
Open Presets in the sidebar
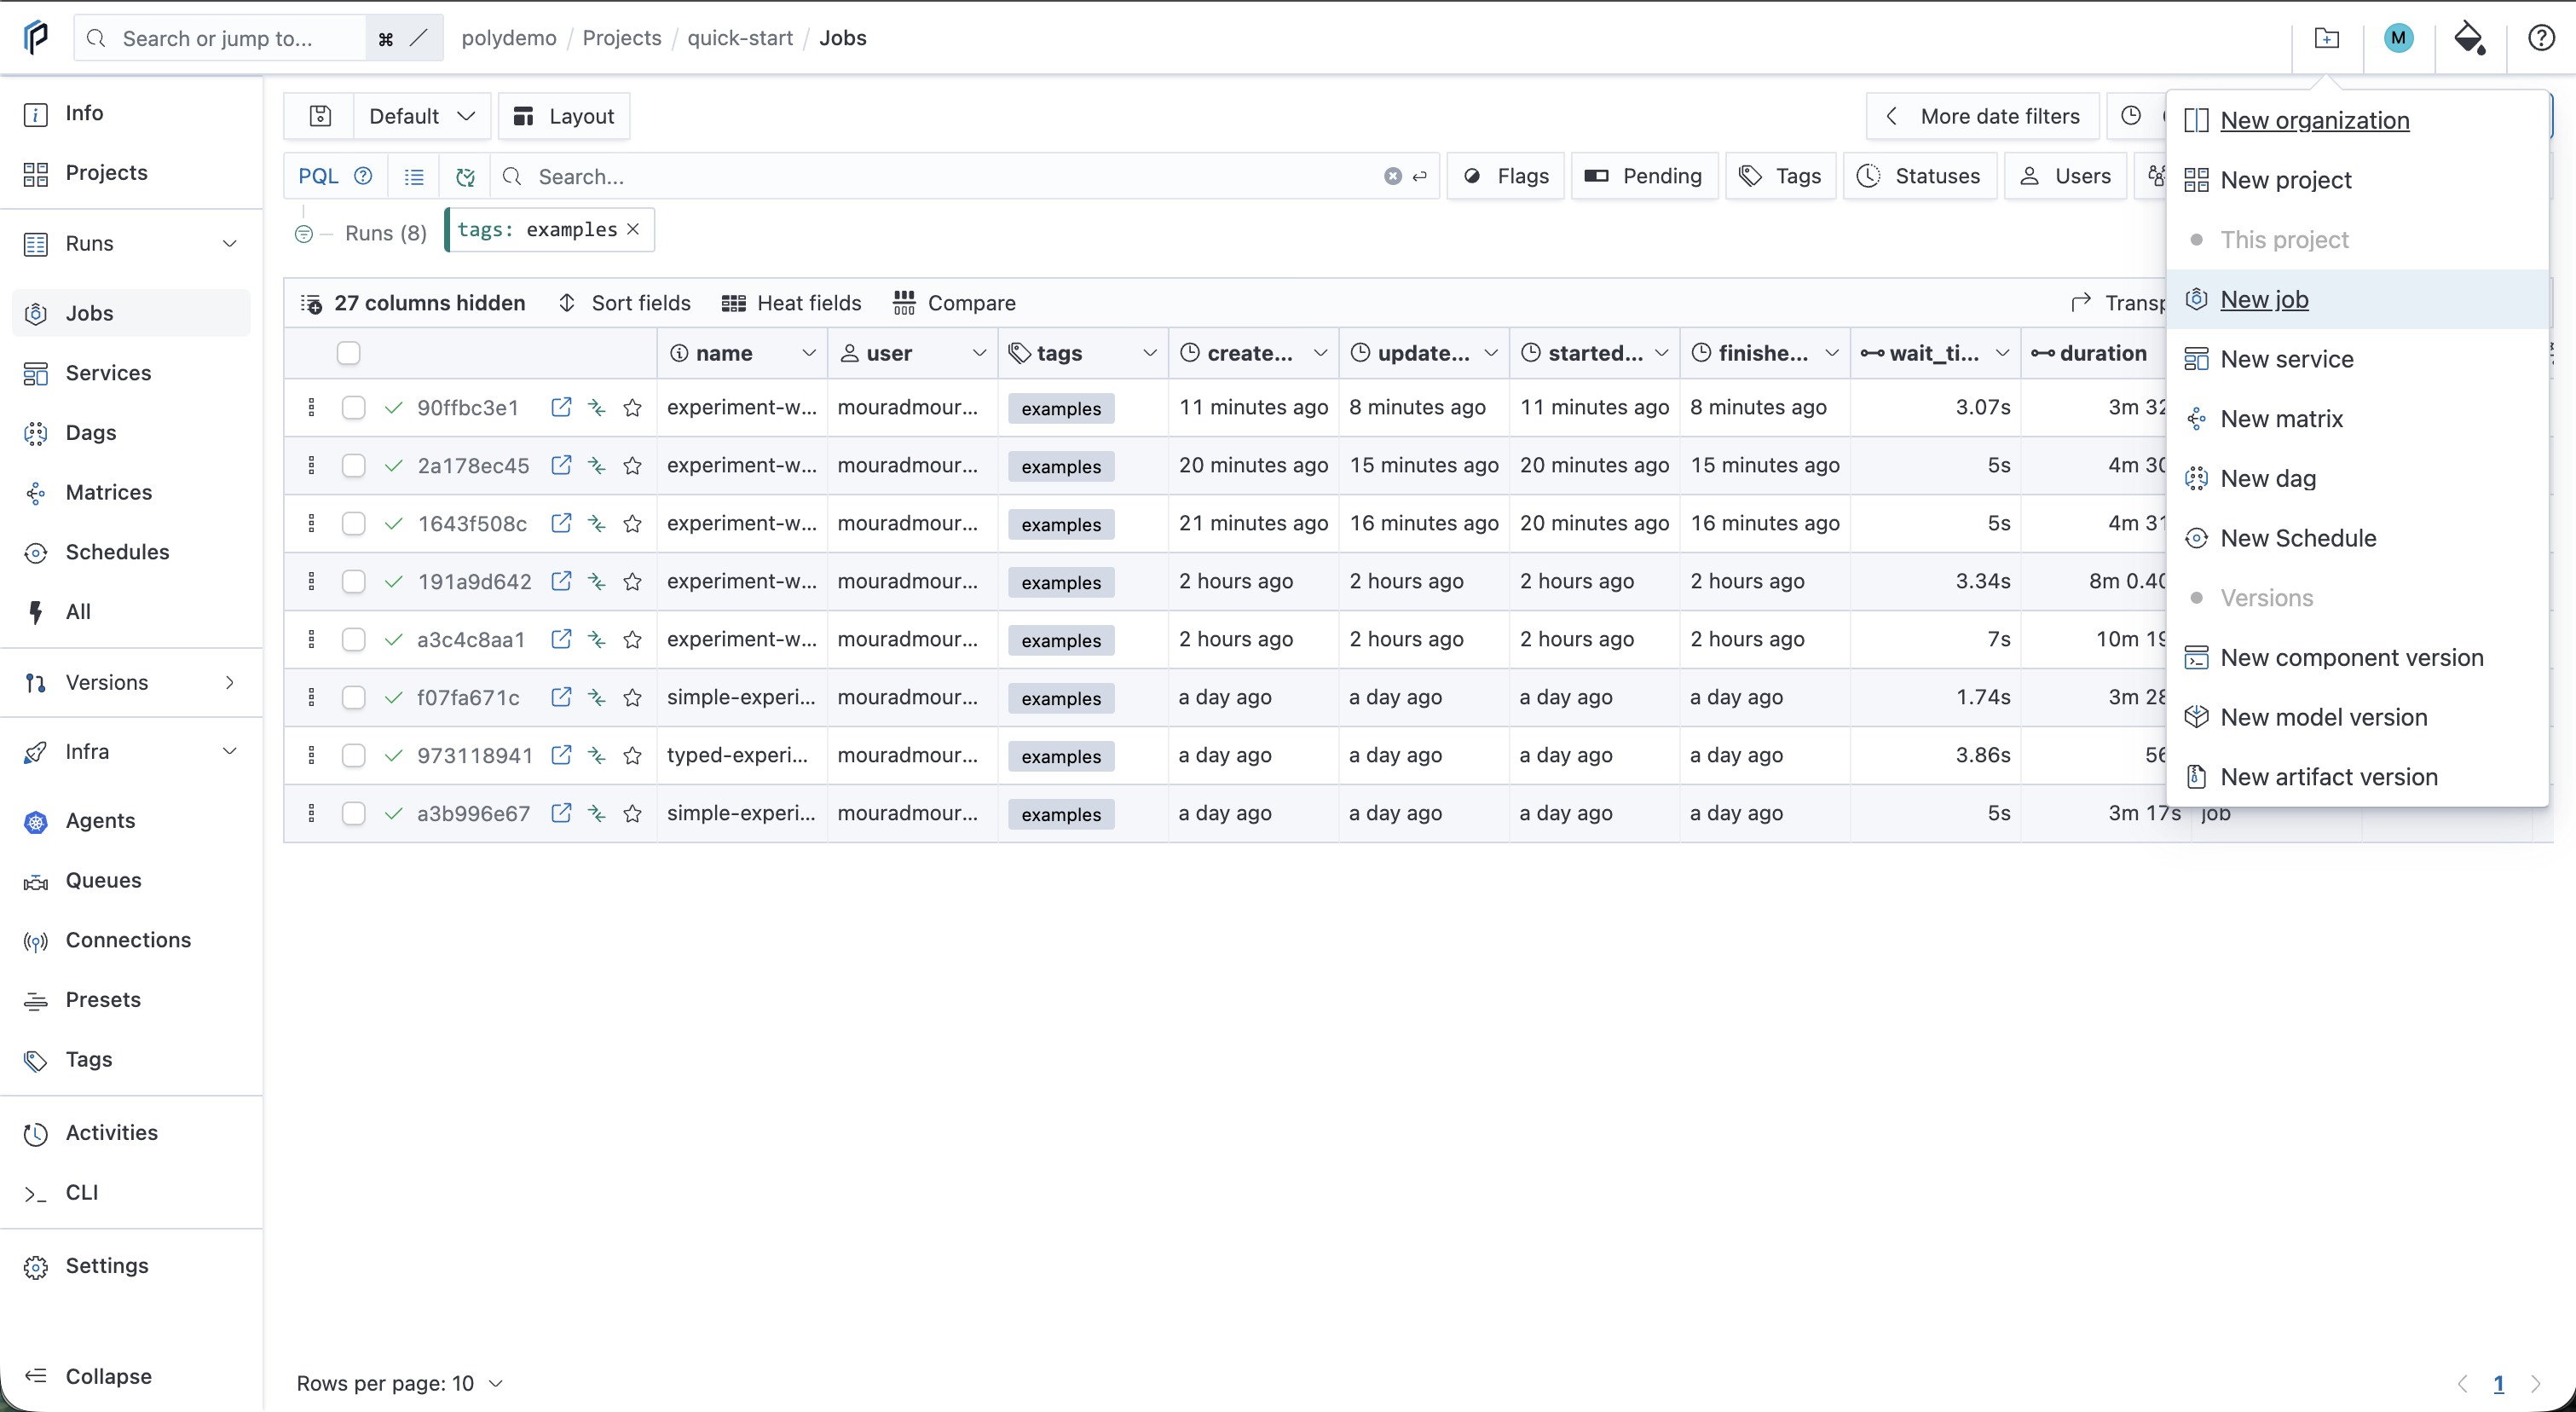pyautogui.click(x=131, y=1000)
